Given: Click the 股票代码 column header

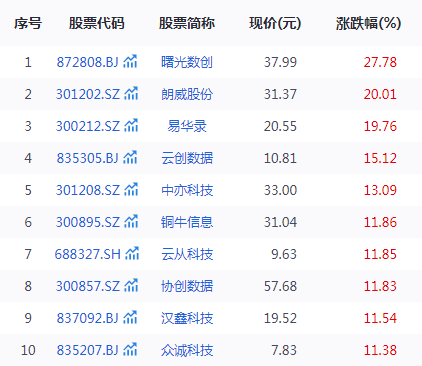Looking at the screenshot, I should point(97,23).
